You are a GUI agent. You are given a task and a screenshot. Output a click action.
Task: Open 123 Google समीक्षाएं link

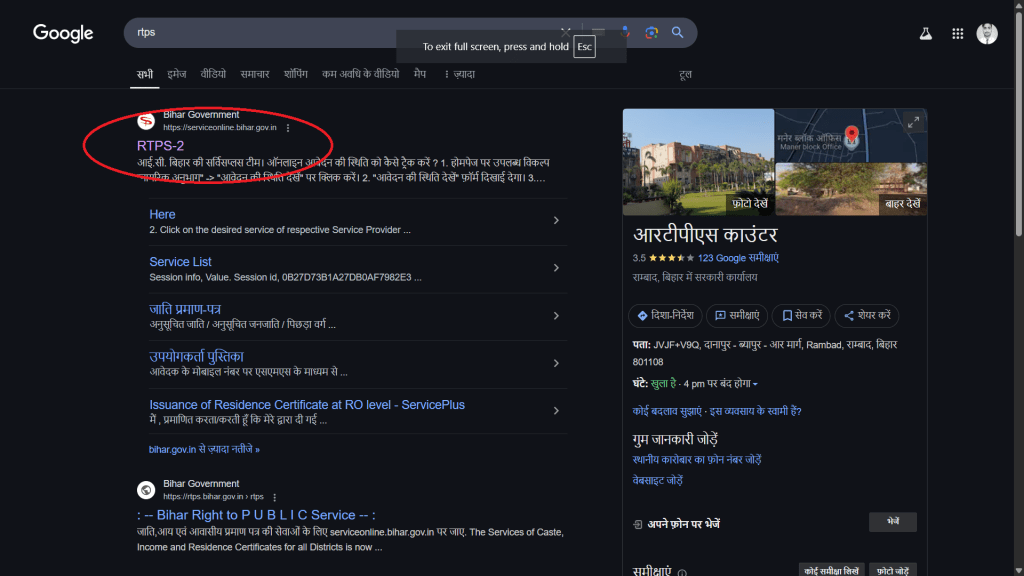(x=738, y=258)
